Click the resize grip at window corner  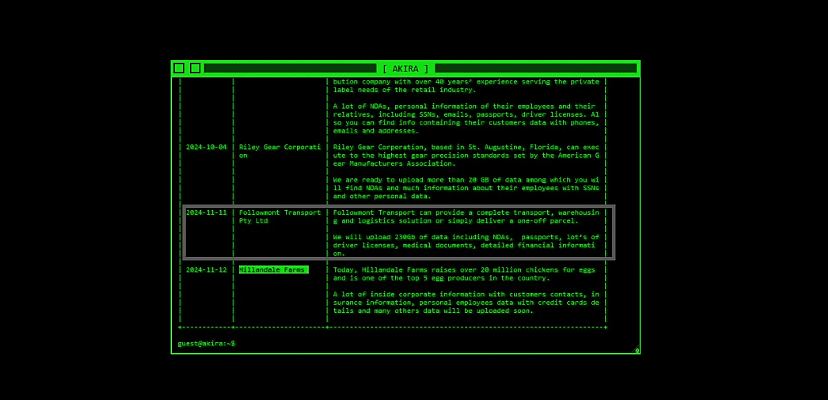tap(636, 350)
